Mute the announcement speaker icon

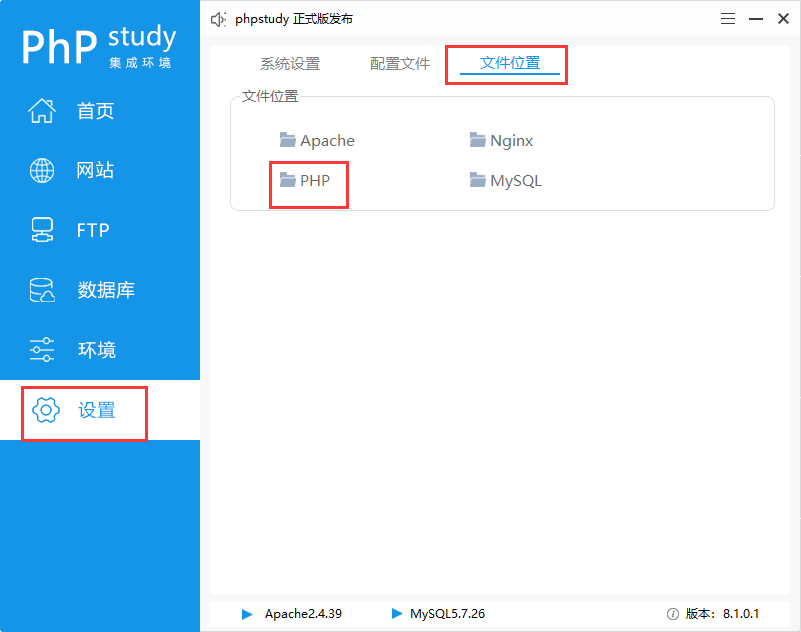tap(217, 18)
